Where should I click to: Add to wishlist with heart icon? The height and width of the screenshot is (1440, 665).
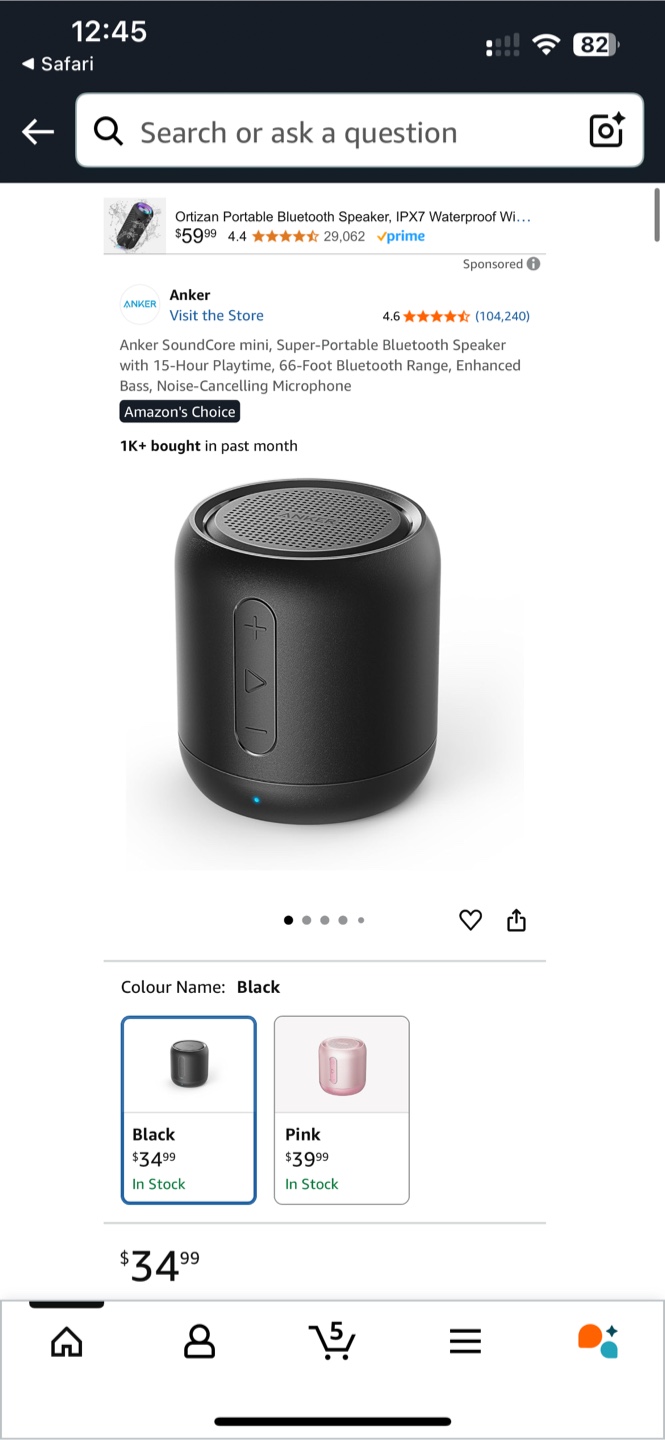470,920
